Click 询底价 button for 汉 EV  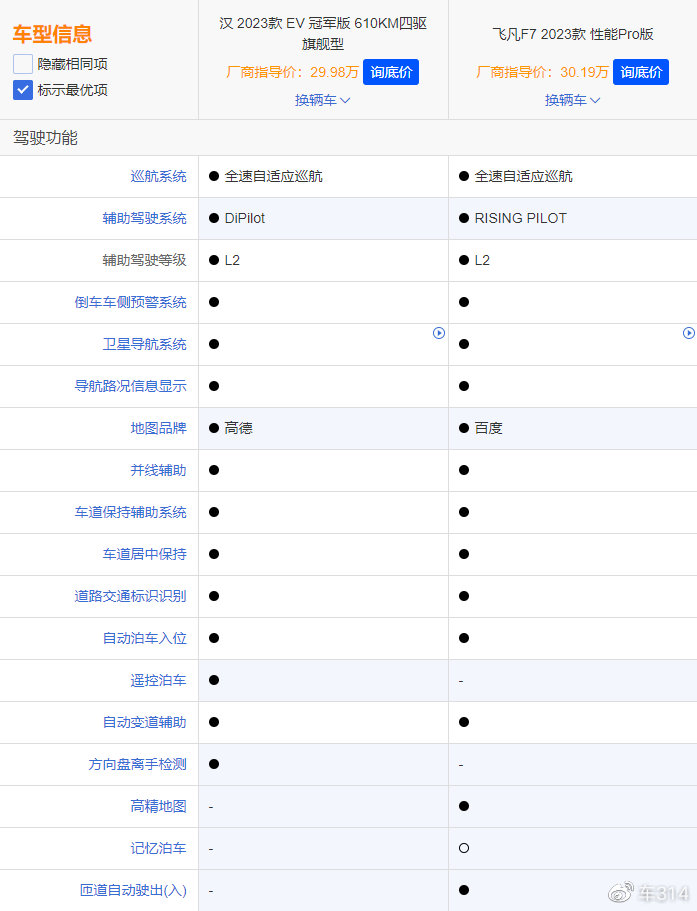391,72
